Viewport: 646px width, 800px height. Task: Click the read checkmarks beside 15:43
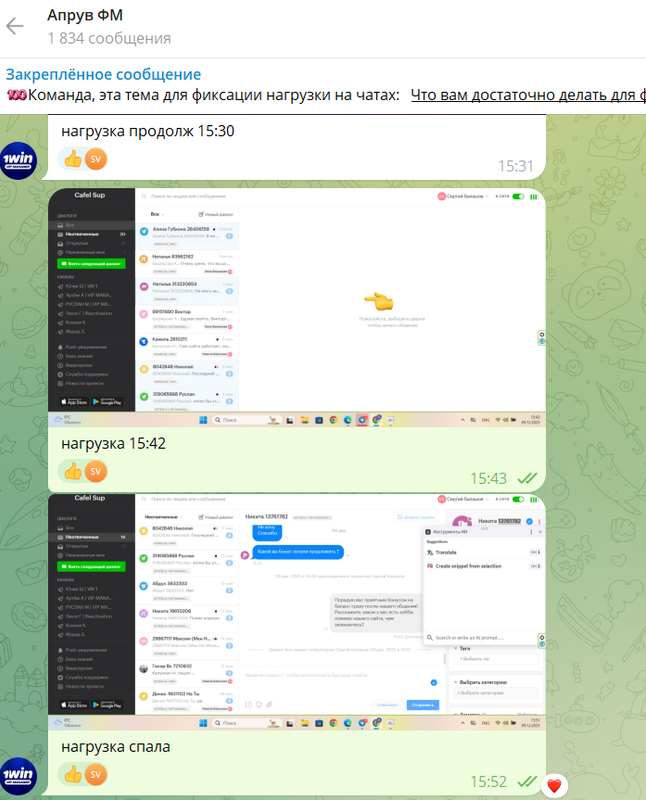pos(527,478)
